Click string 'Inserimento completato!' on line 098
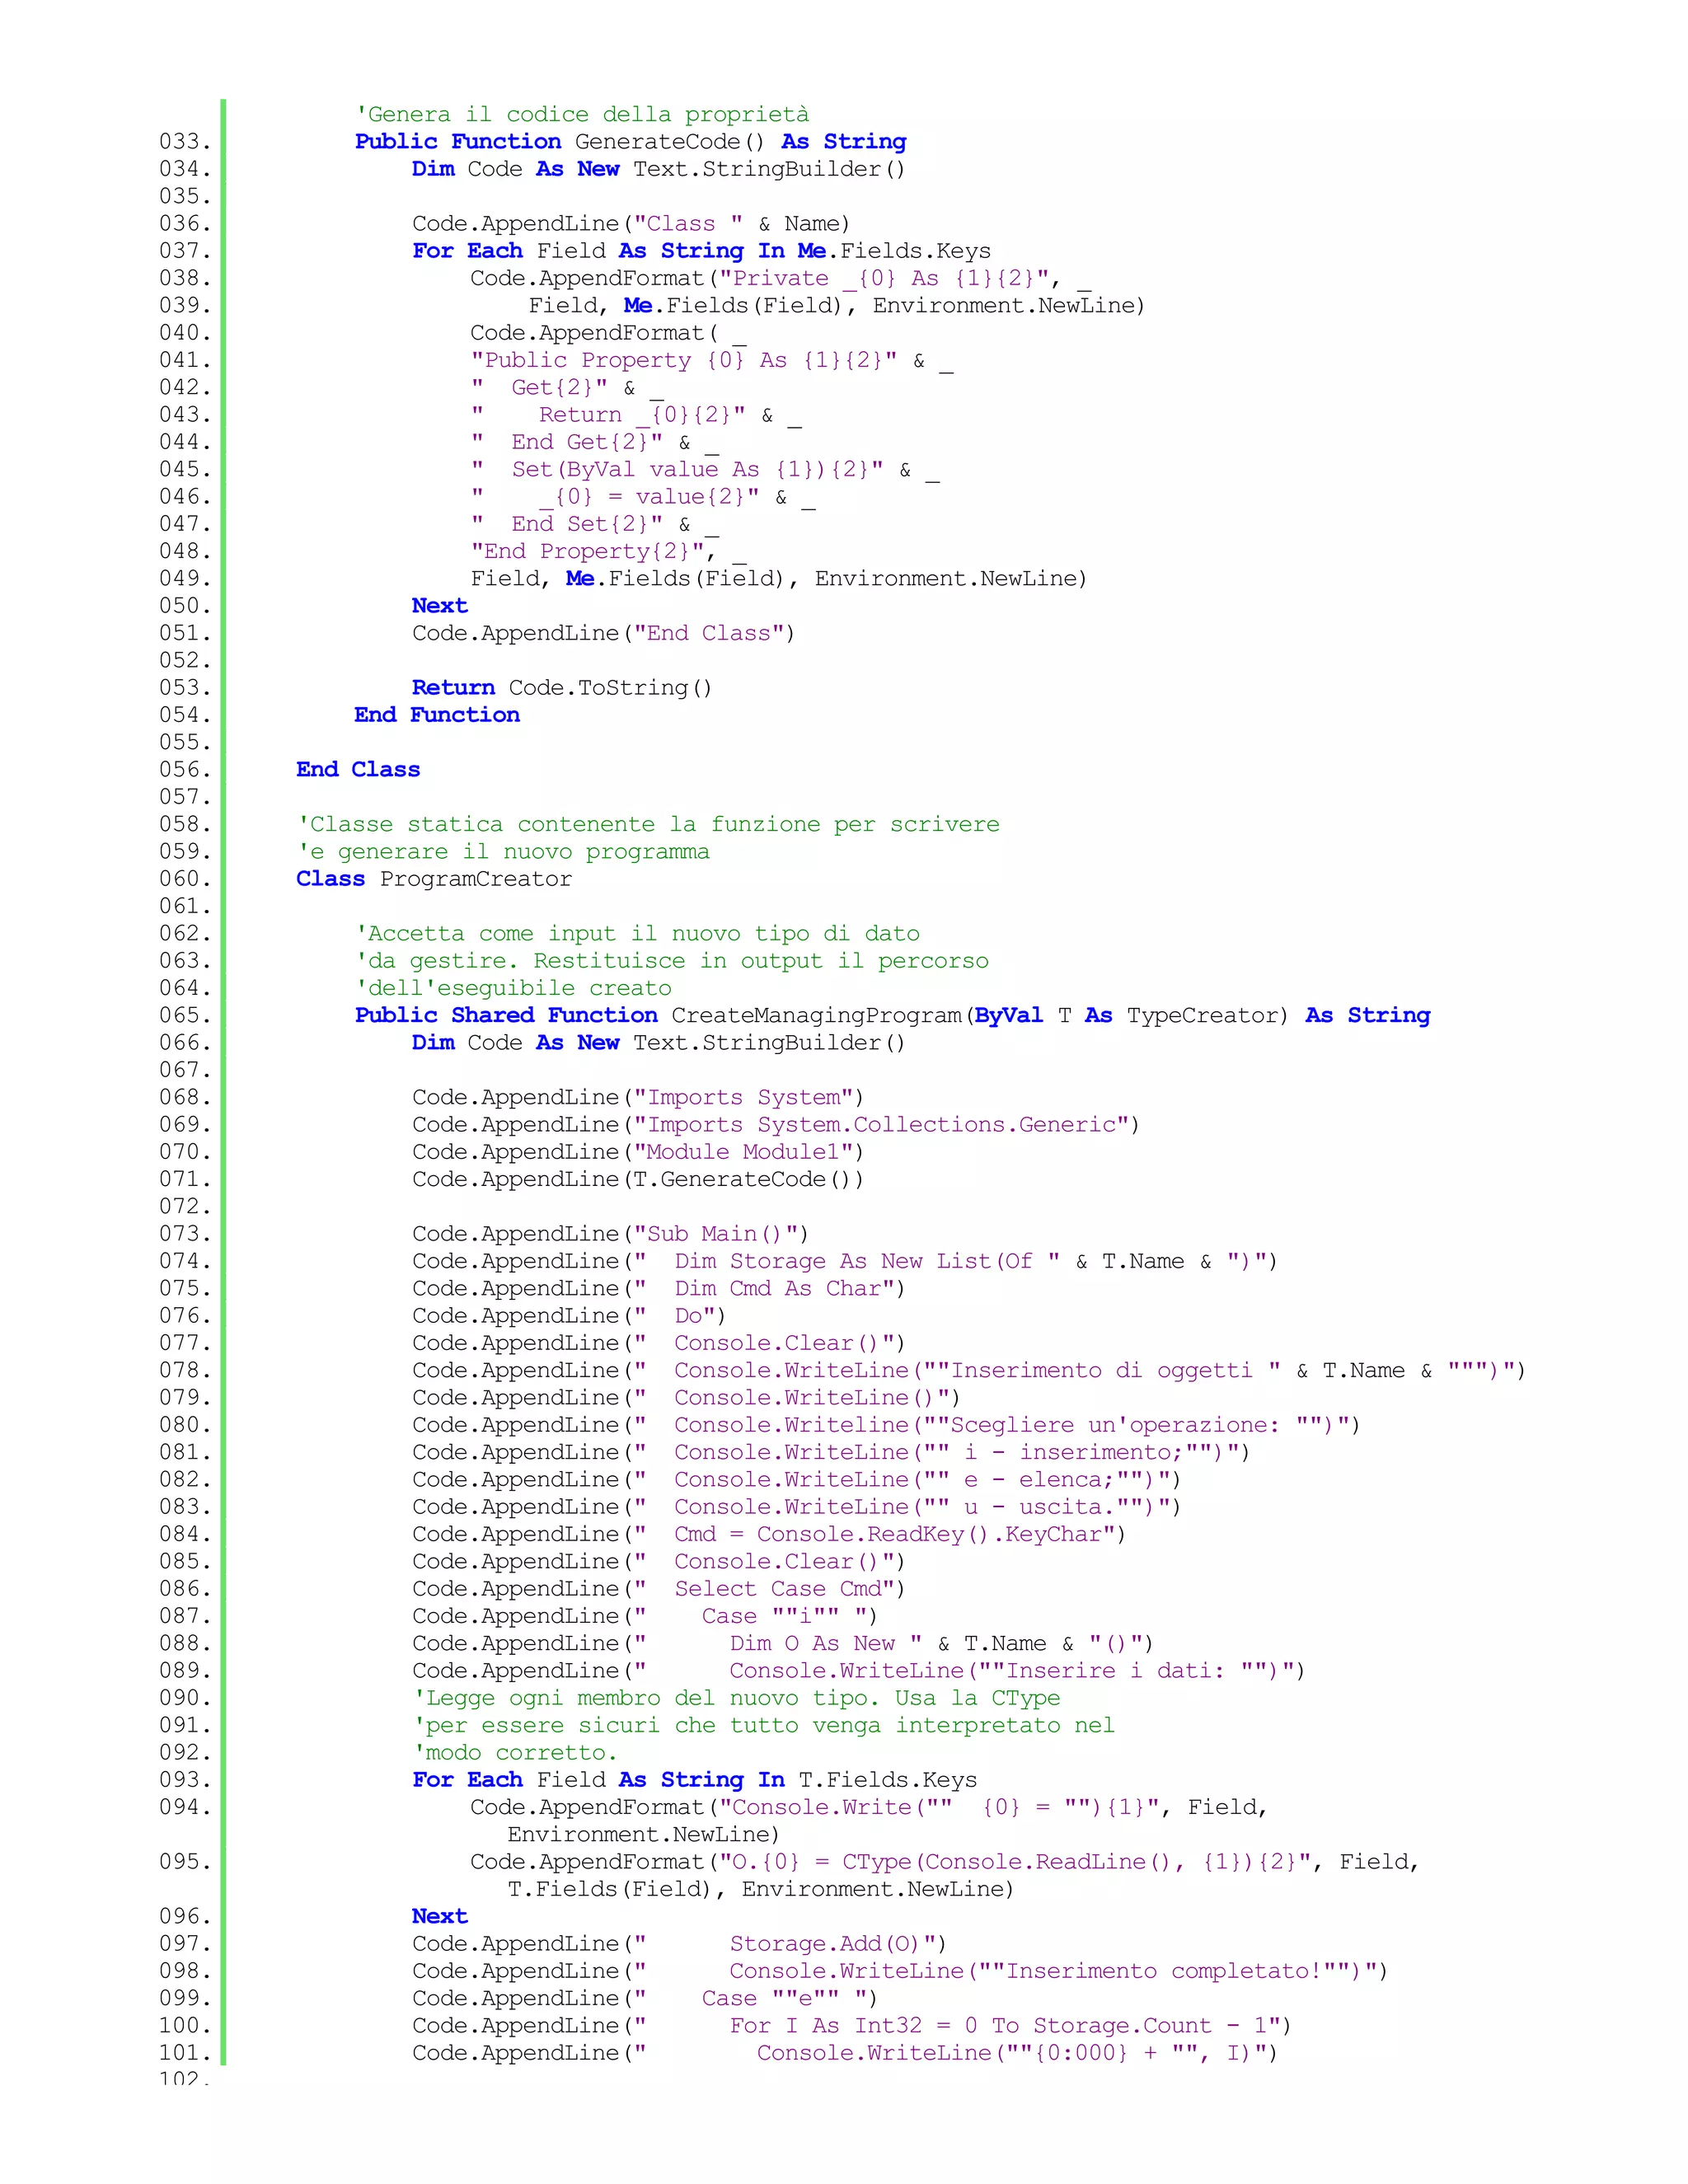 pyautogui.click(x=1163, y=1971)
